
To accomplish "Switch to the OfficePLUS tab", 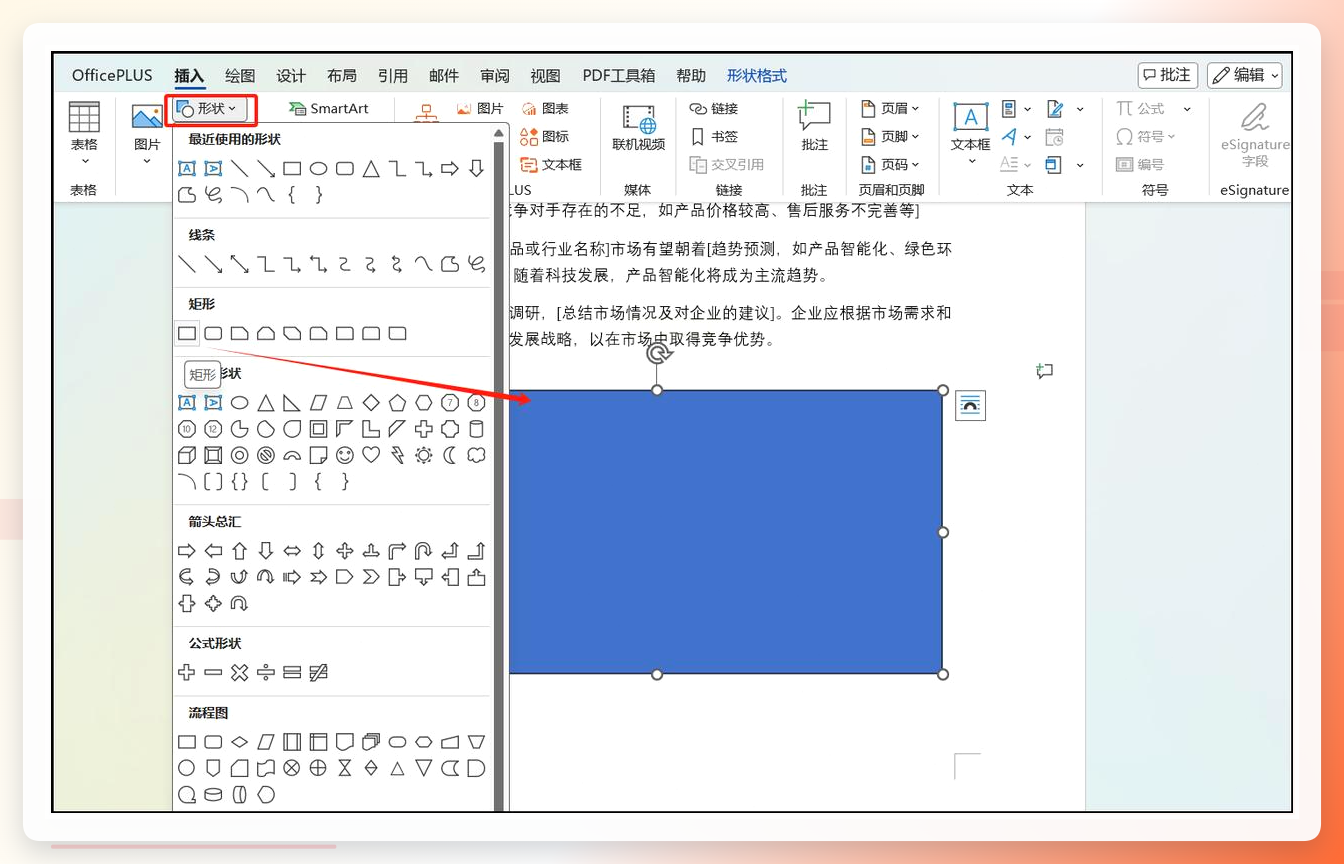I will 112,76.
